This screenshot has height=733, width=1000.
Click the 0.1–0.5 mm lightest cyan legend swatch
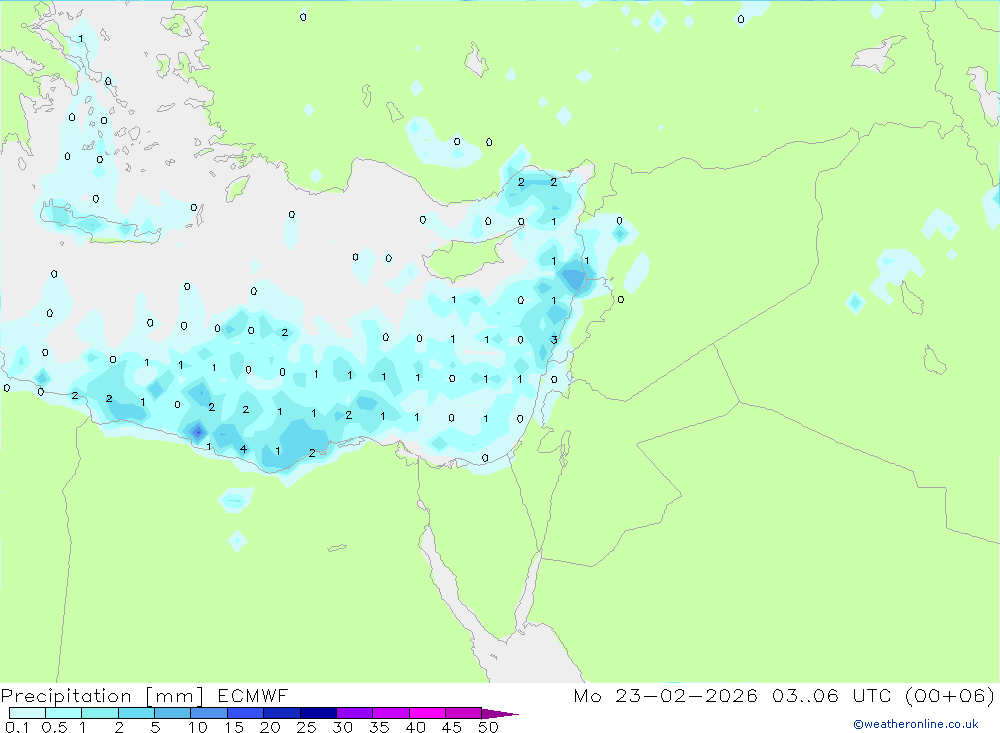pyautogui.click(x=27, y=713)
